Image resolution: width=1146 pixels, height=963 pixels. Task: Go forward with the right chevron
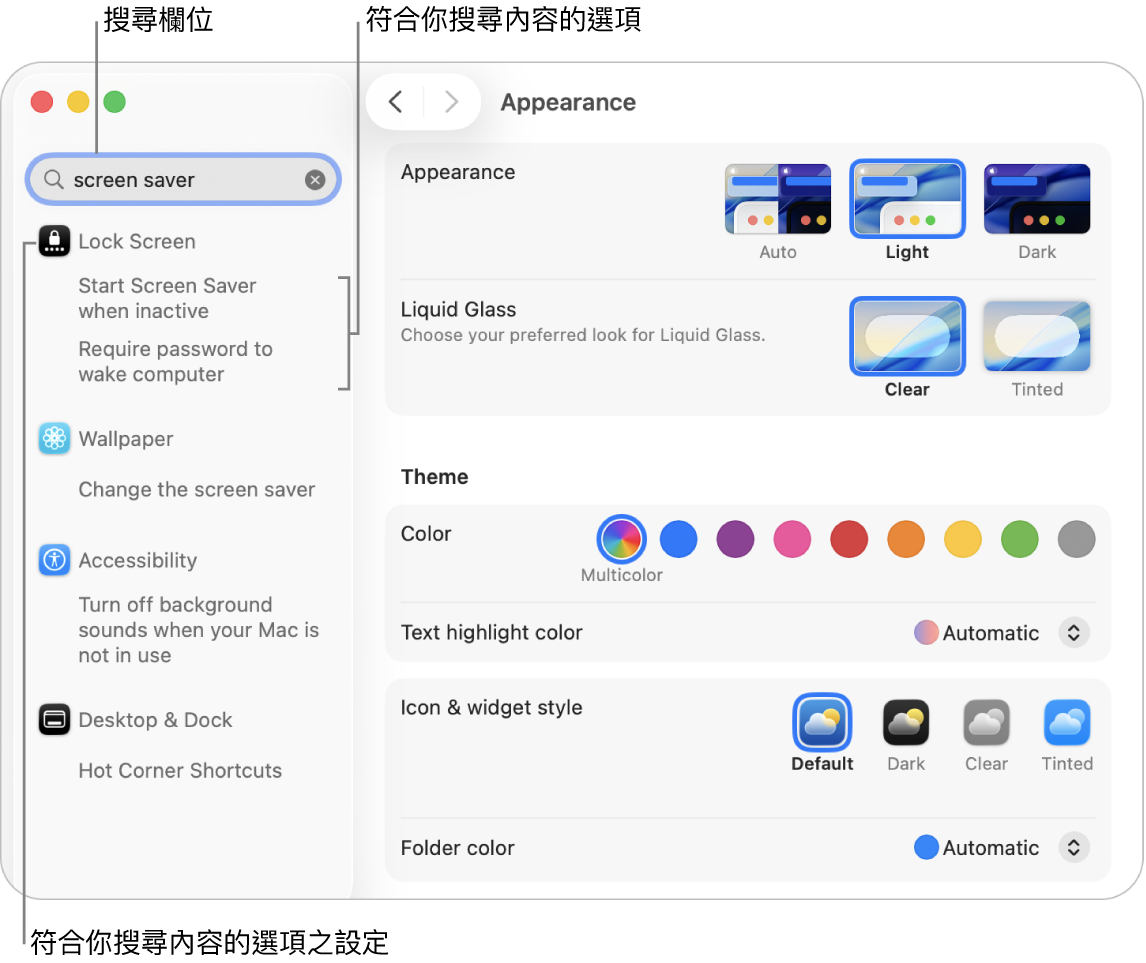pos(452,102)
